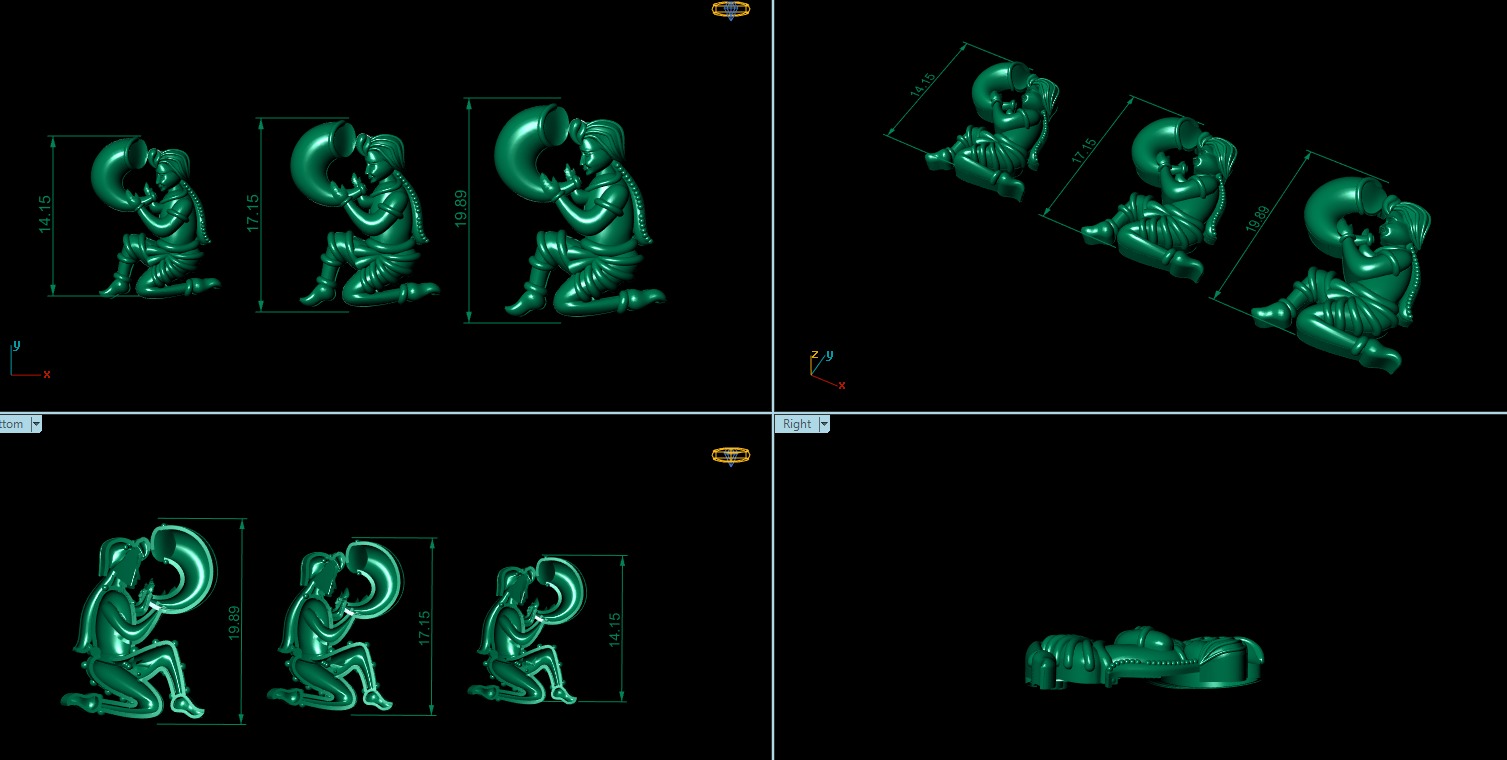Screen dimensions: 1507x760
Task: Select the 19.89 dimension in the Bottom viewport
Action: point(234,622)
